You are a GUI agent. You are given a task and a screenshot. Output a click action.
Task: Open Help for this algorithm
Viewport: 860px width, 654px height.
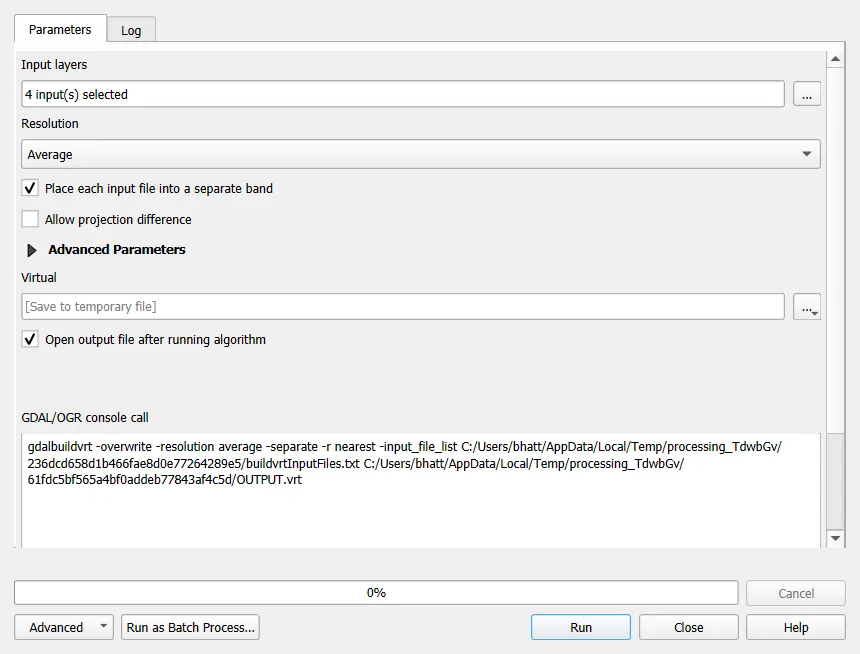coord(796,627)
